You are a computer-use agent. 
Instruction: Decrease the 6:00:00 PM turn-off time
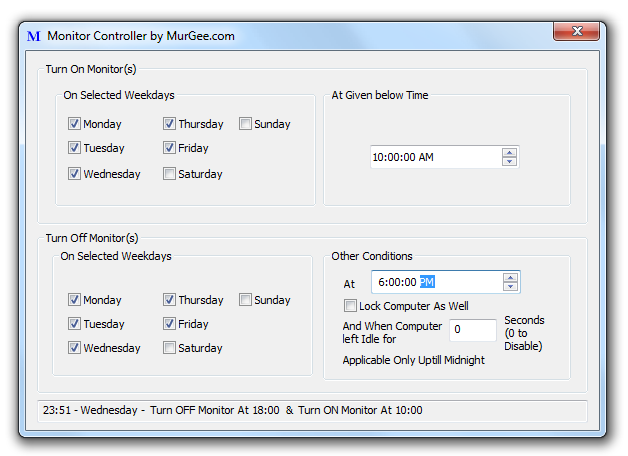coord(510,287)
